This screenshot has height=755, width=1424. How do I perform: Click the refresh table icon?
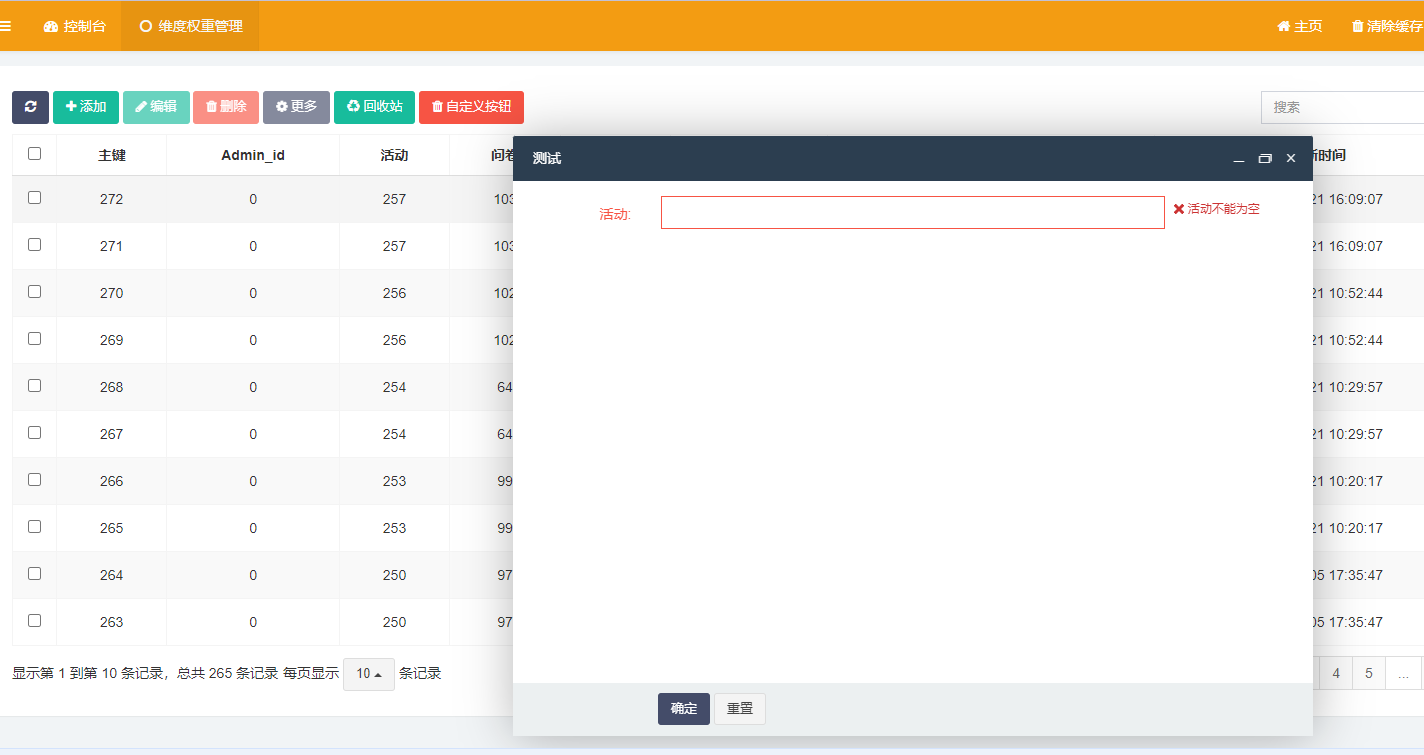tap(30, 107)
